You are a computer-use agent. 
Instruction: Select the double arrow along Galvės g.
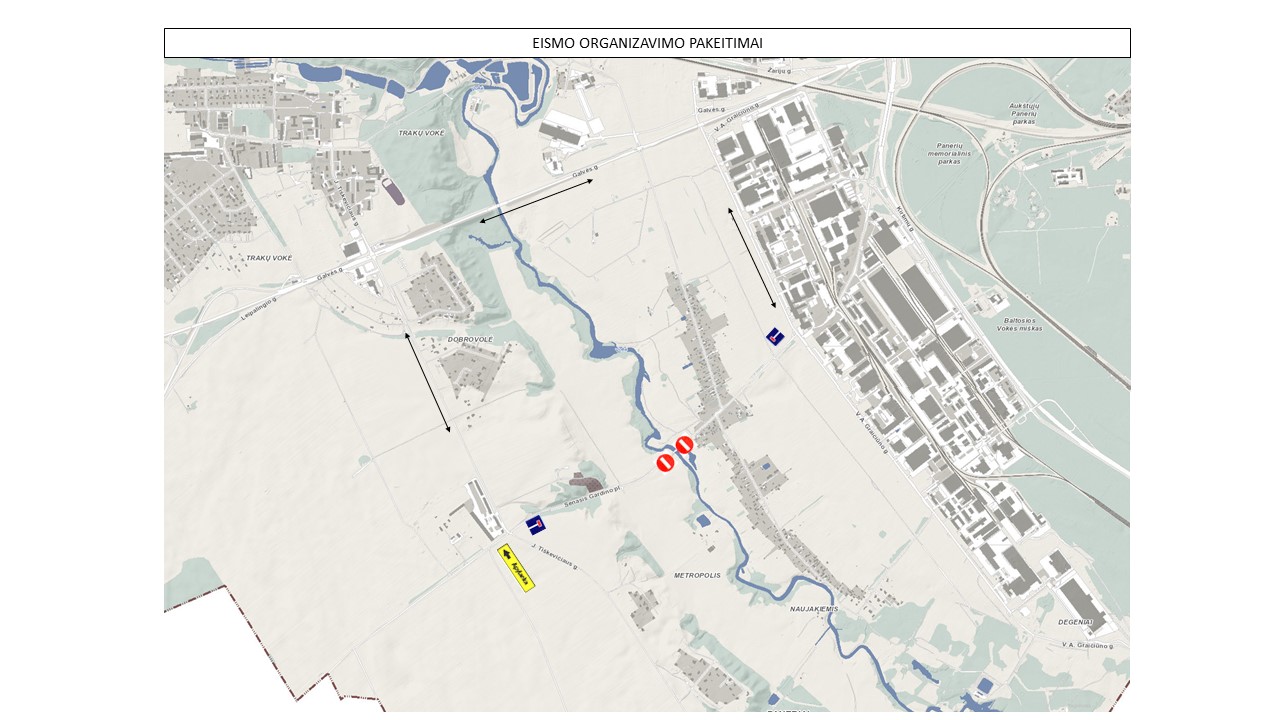[x=537, y=200]
